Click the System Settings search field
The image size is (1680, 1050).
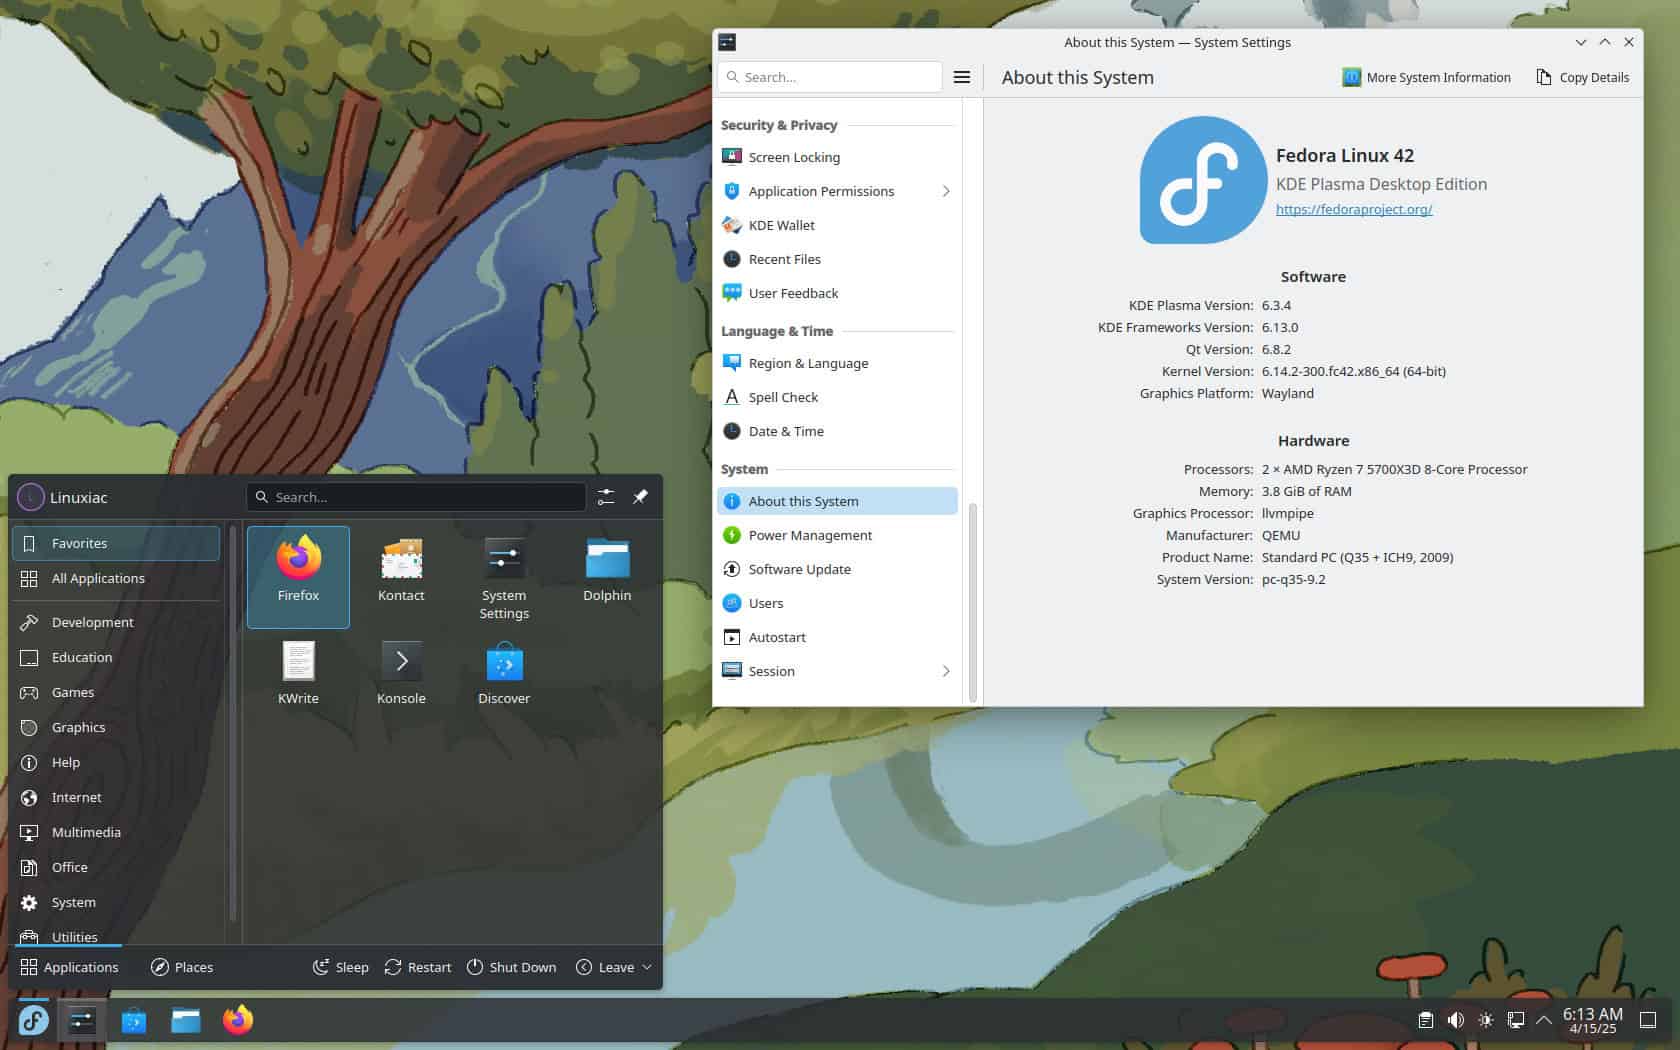click(x=829, y=76)
